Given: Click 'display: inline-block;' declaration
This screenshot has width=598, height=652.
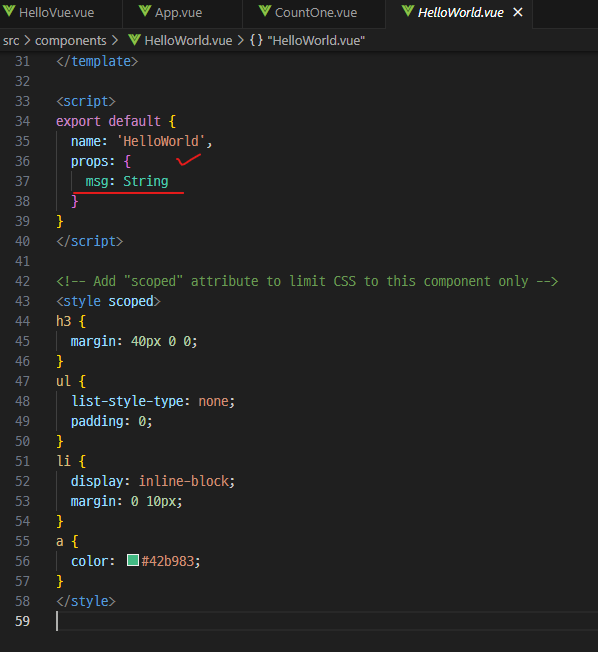Looking at the screenshot, I should 153,481.
